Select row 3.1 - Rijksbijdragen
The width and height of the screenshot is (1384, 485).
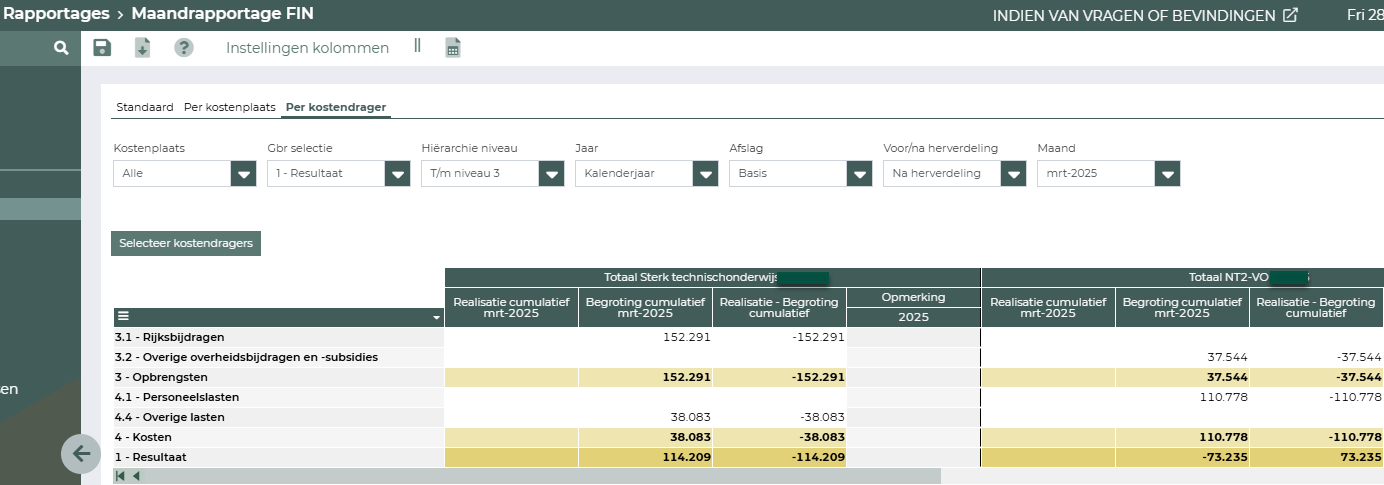pyautogui.click(x=279, y=337)
